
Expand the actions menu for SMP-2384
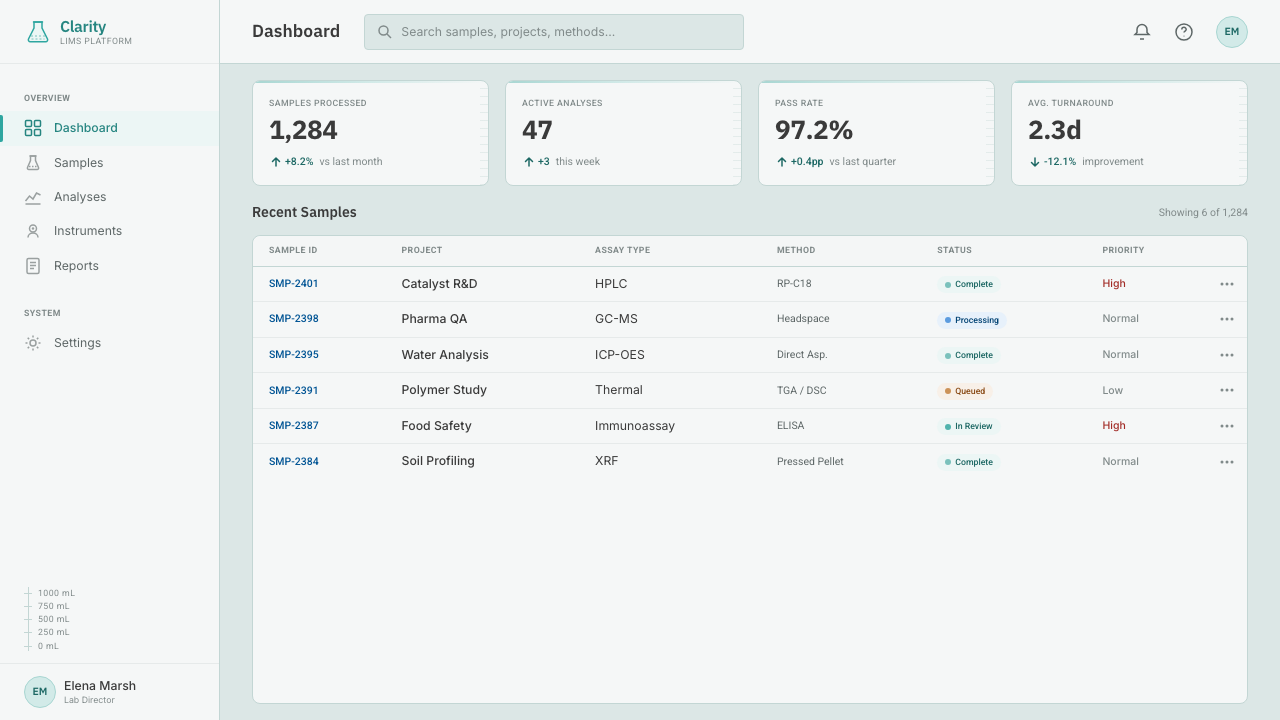(1227, 462)
